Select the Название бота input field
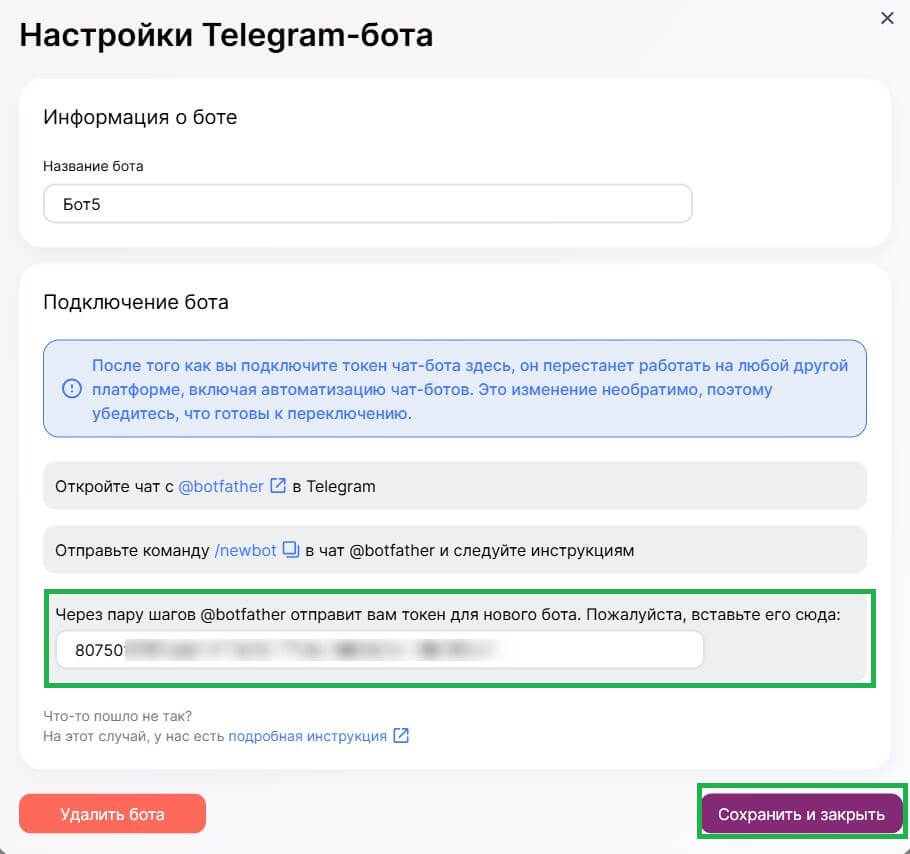This screenshot has width=910, height=854. (367, 203)
